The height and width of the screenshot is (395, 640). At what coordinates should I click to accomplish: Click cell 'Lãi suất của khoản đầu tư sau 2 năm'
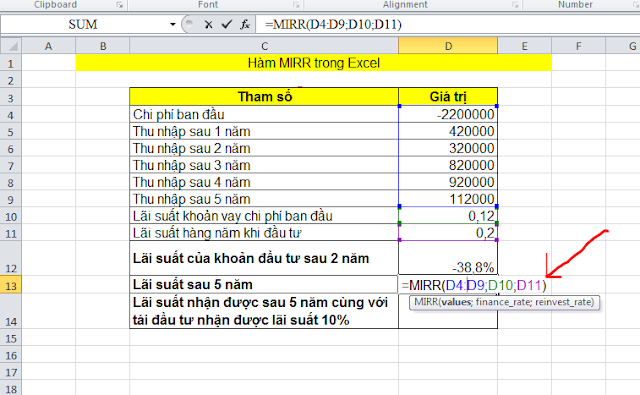click(x=264, y=258)
